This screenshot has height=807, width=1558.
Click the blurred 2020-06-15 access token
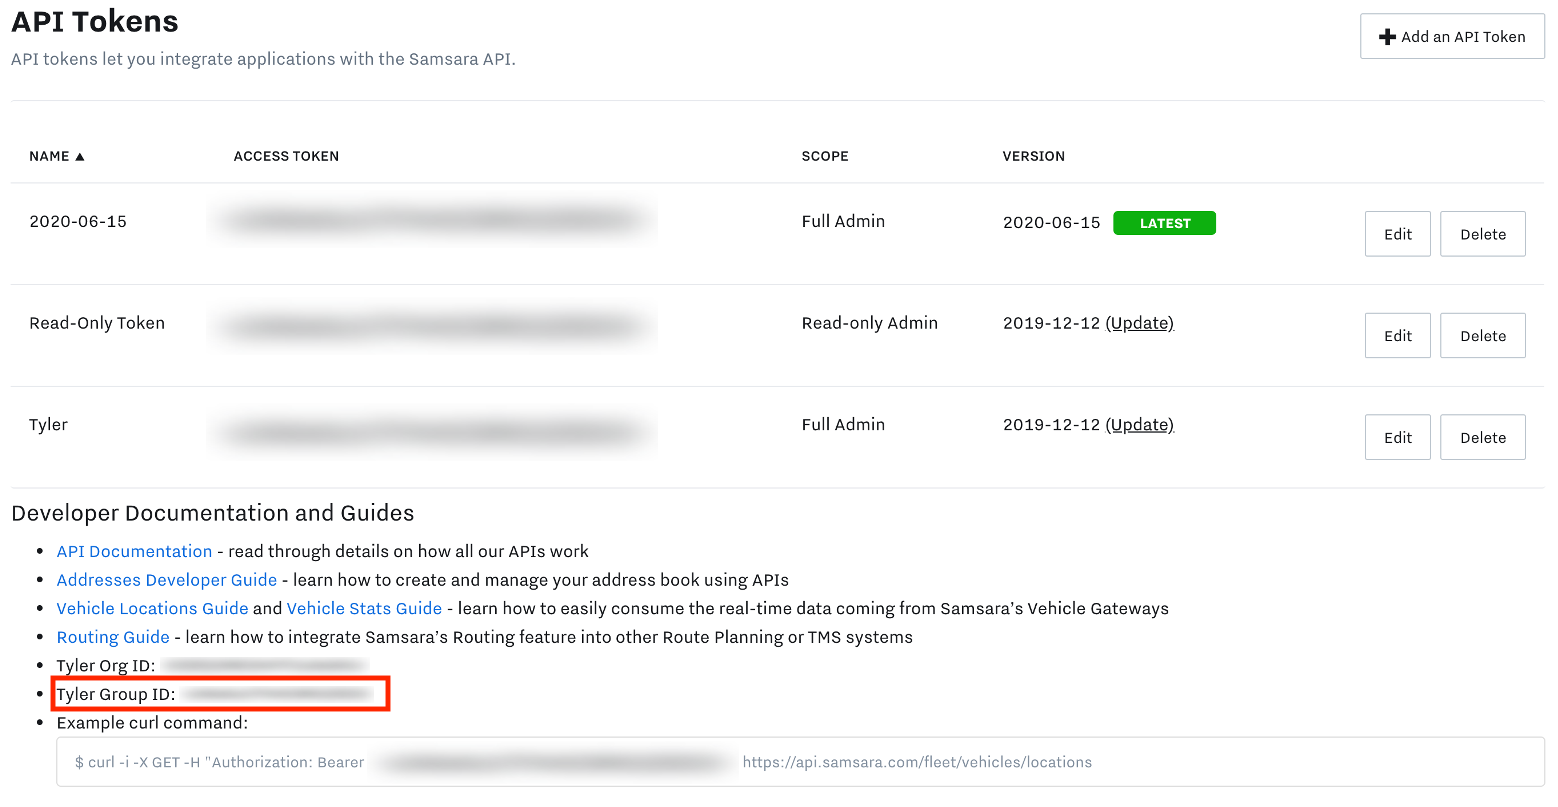click(432, 221)
